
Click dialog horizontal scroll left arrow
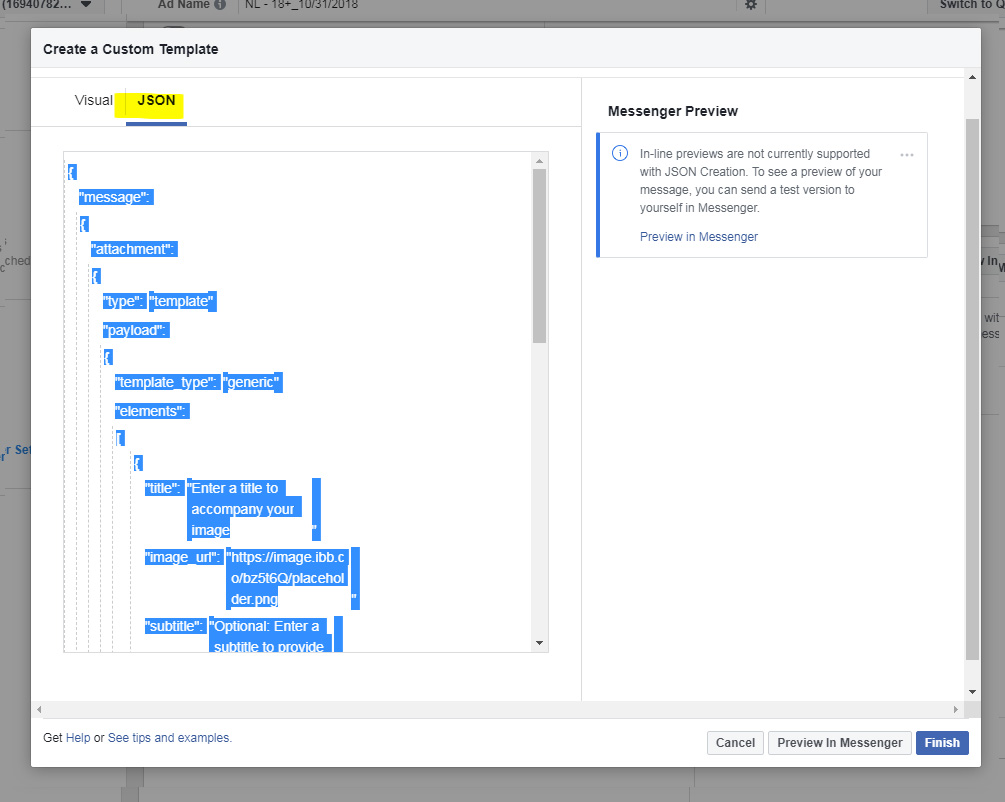40,710
